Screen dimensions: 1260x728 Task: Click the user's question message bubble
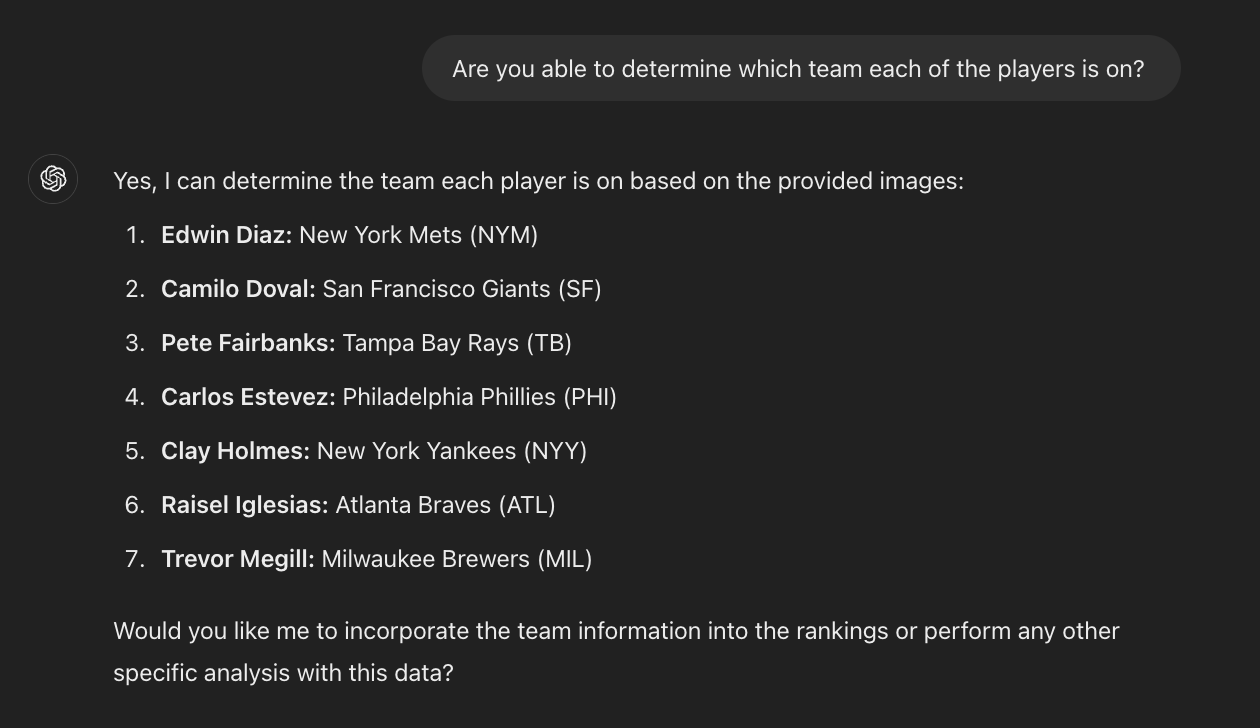pos(800,69)
